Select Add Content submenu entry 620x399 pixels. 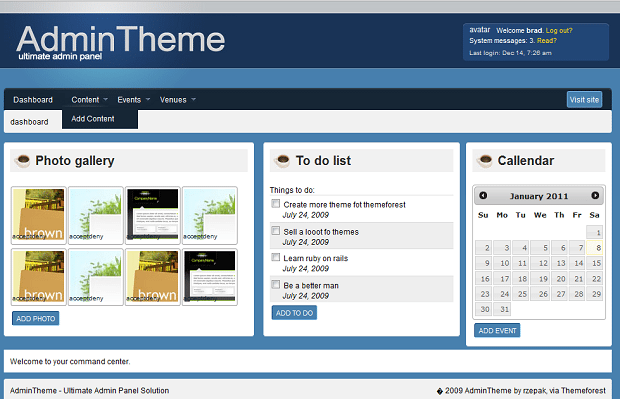pyautogui.click(x=93, y=119)
